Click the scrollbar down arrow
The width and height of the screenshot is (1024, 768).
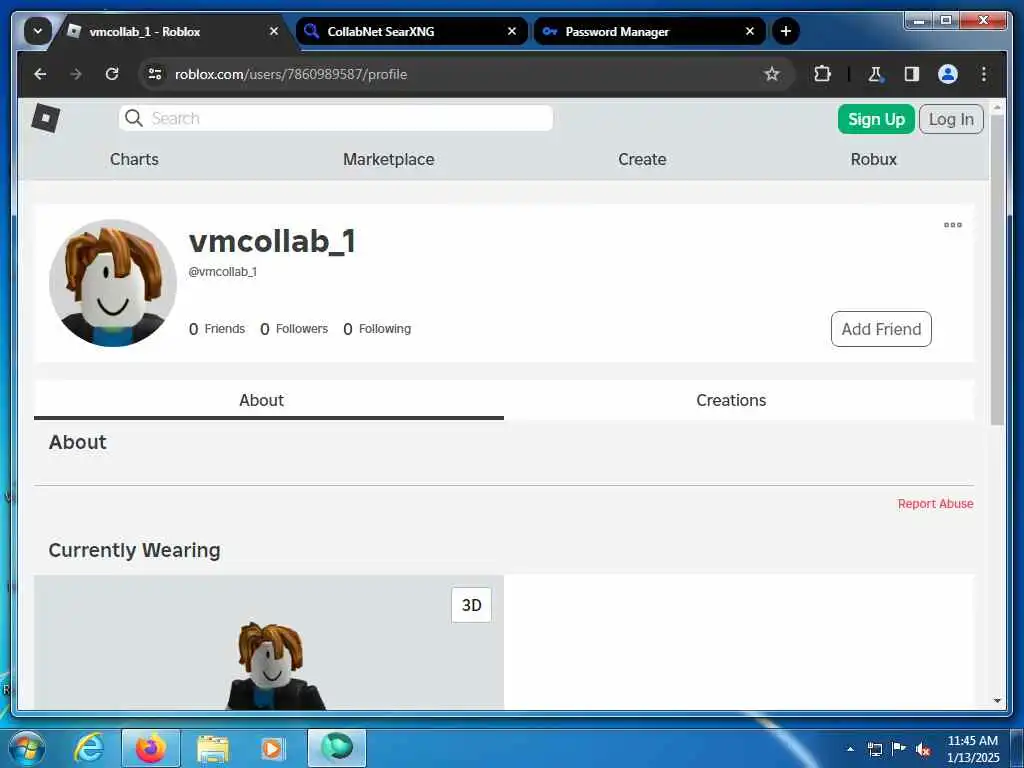tap(997, 701)
